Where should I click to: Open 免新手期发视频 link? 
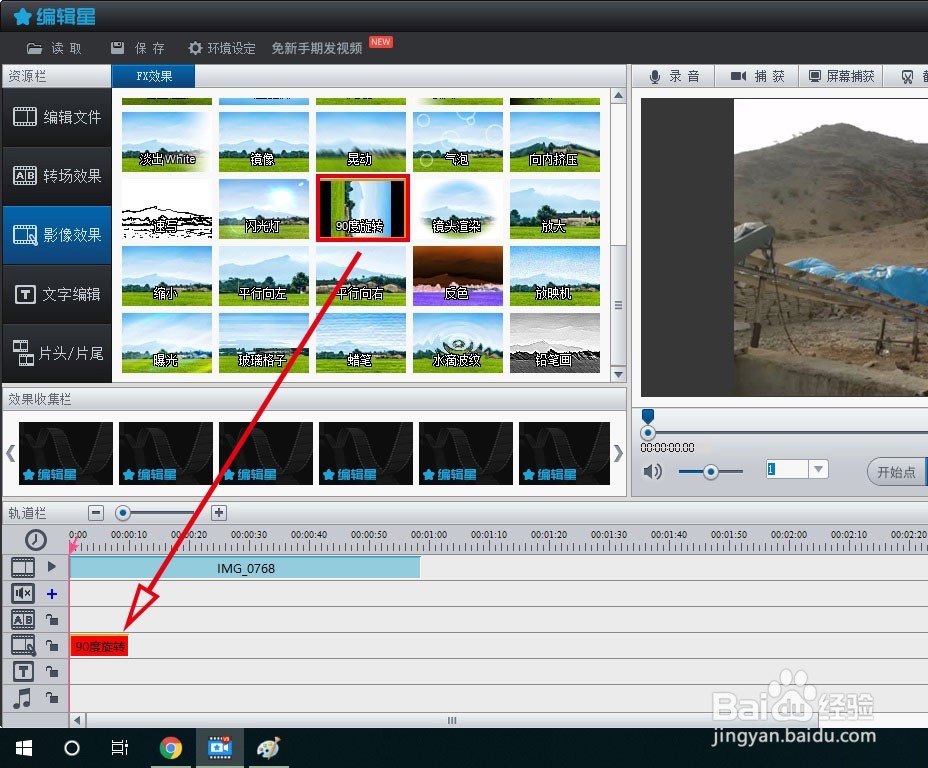317,48
